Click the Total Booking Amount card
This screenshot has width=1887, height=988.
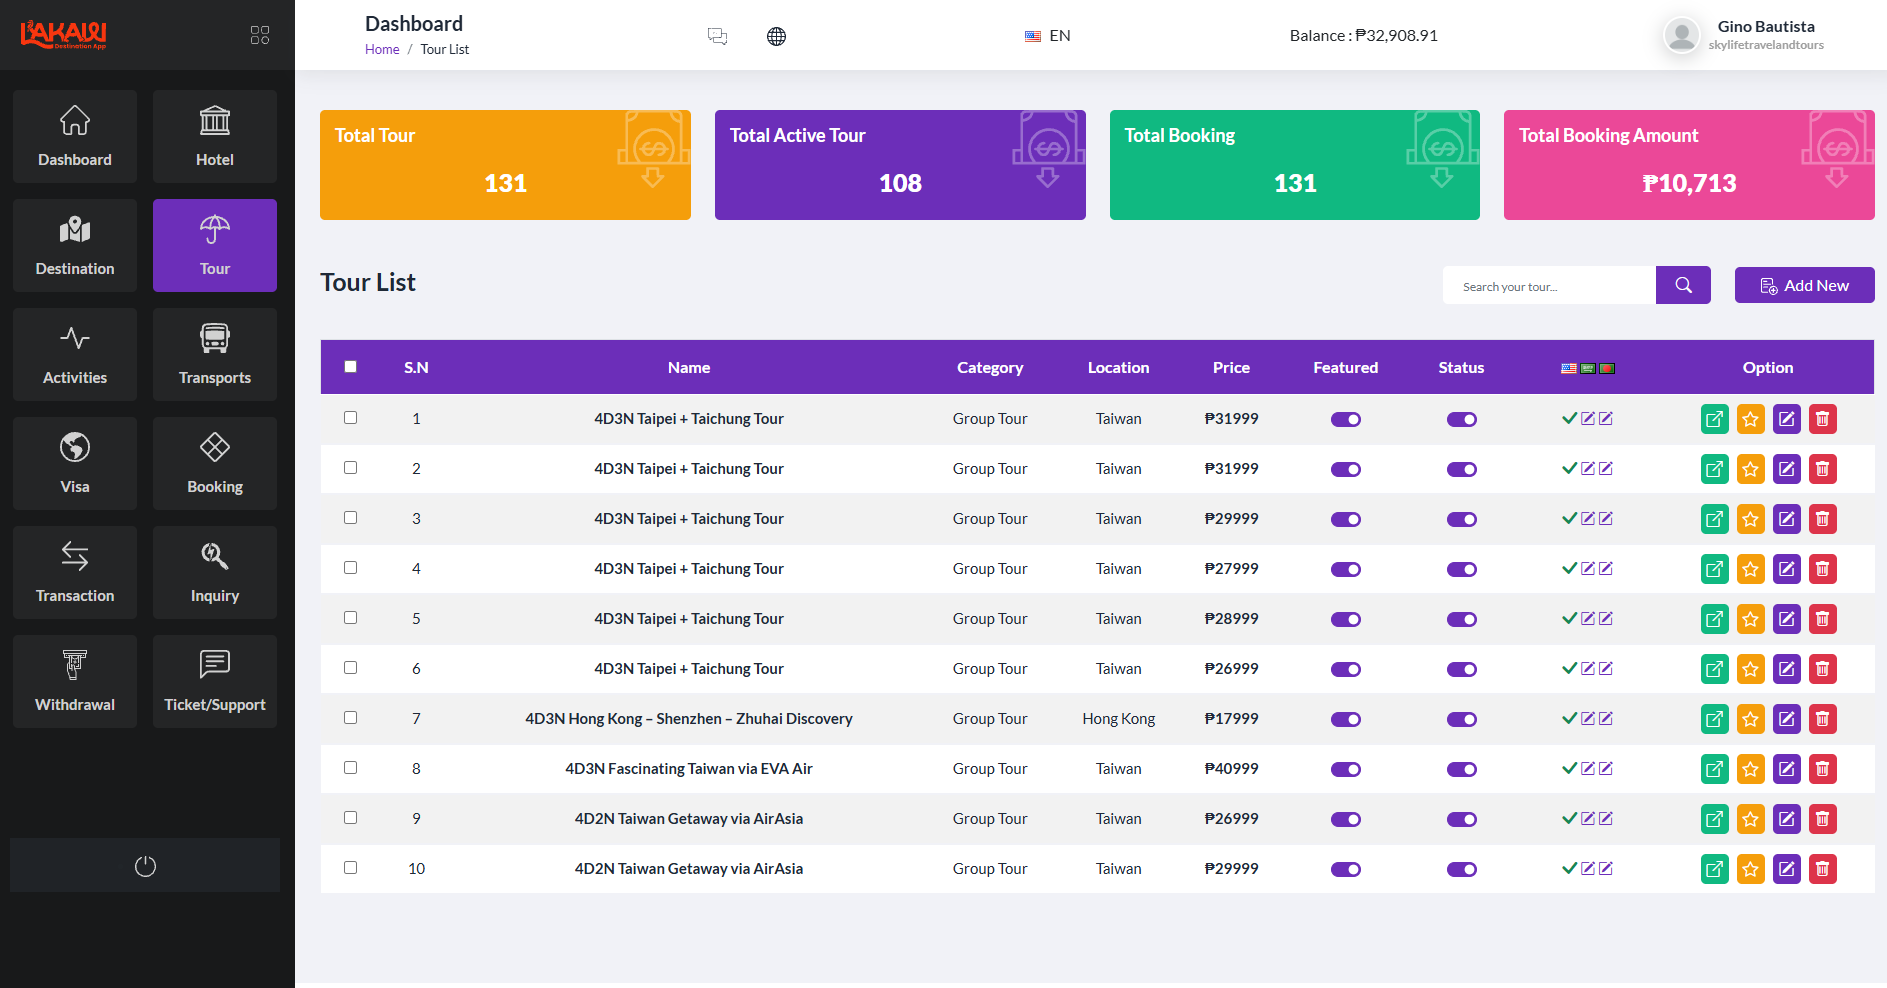click(x=1689, y=165)
